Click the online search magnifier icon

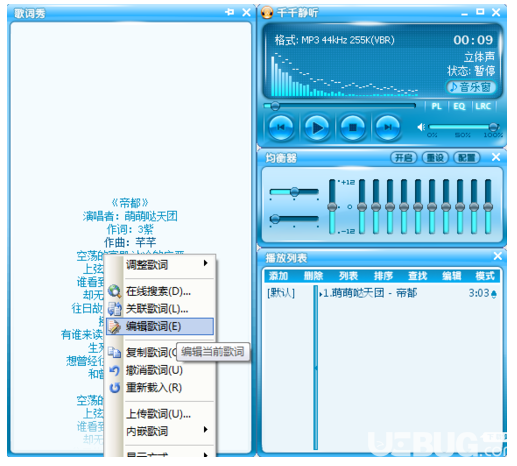tap(115, 291)
